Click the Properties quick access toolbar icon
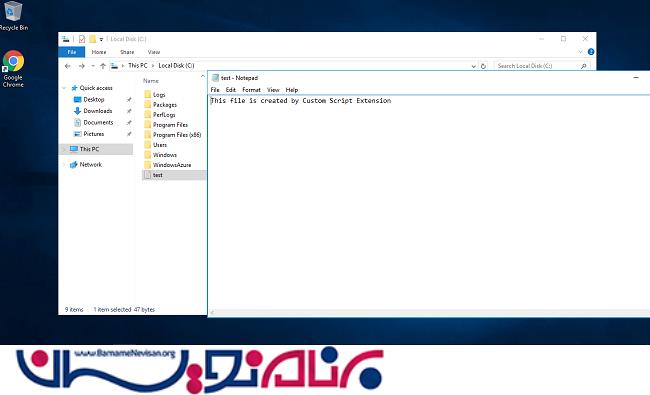Image resolution: width=650 pixels, height=395 pixels. click(82, 39)
